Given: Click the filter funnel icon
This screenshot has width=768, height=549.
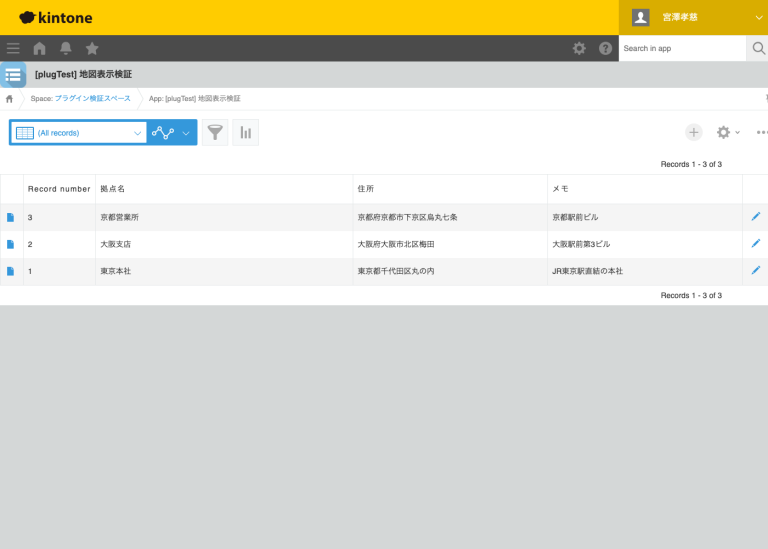Looking at the screenshot, I should point(215,133).
